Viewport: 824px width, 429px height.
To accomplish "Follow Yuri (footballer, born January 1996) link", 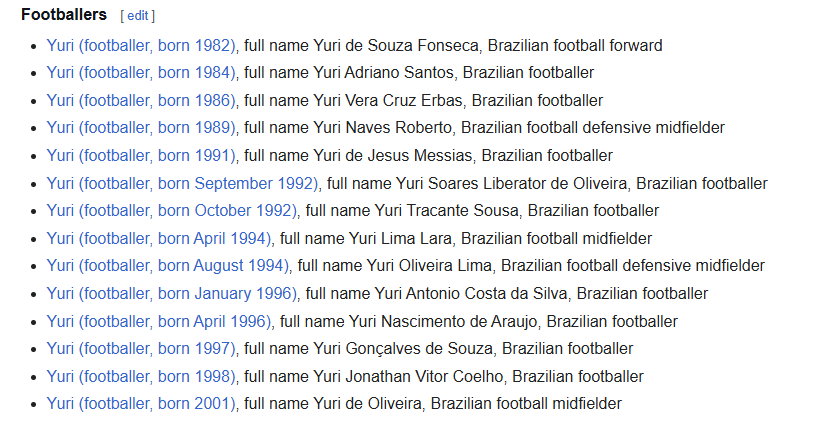I will [x=172, y=293].
